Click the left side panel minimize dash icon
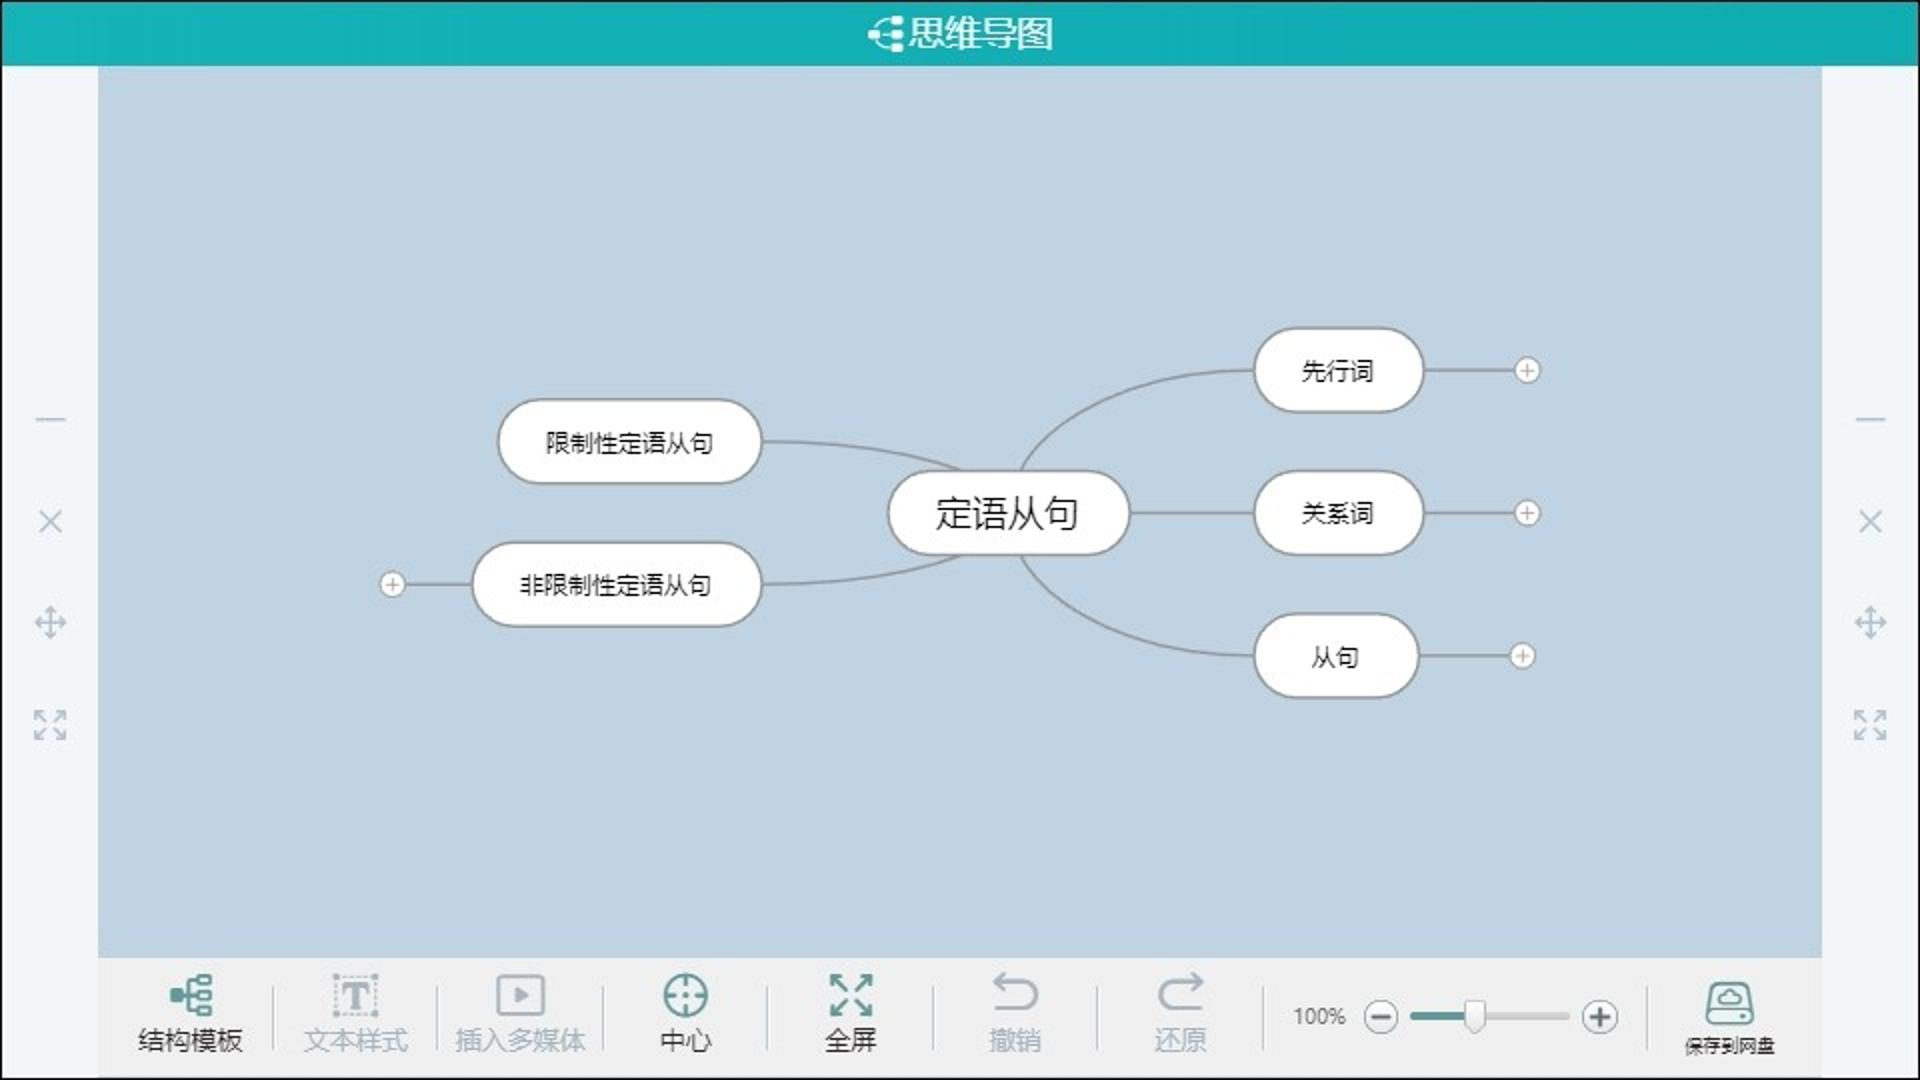Image resolution: width=1920 pixels, height=1080 pixels. pos(50,419)
